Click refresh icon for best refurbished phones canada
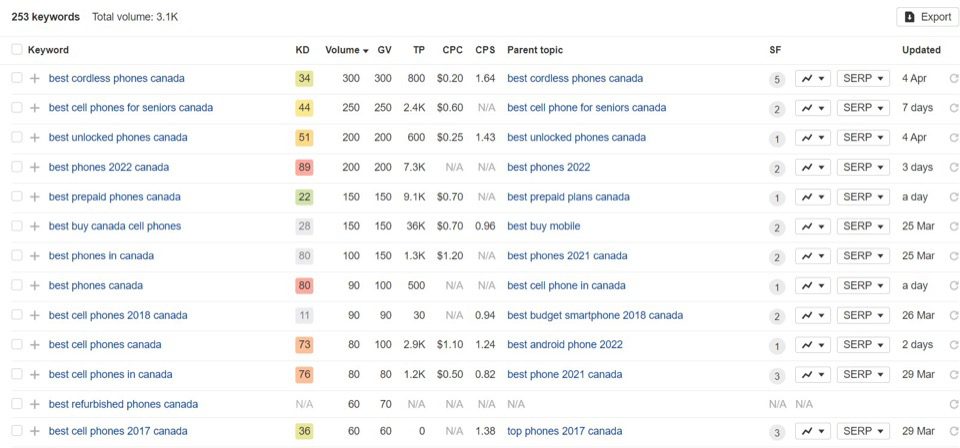960x448 pixels. (953, 404)
